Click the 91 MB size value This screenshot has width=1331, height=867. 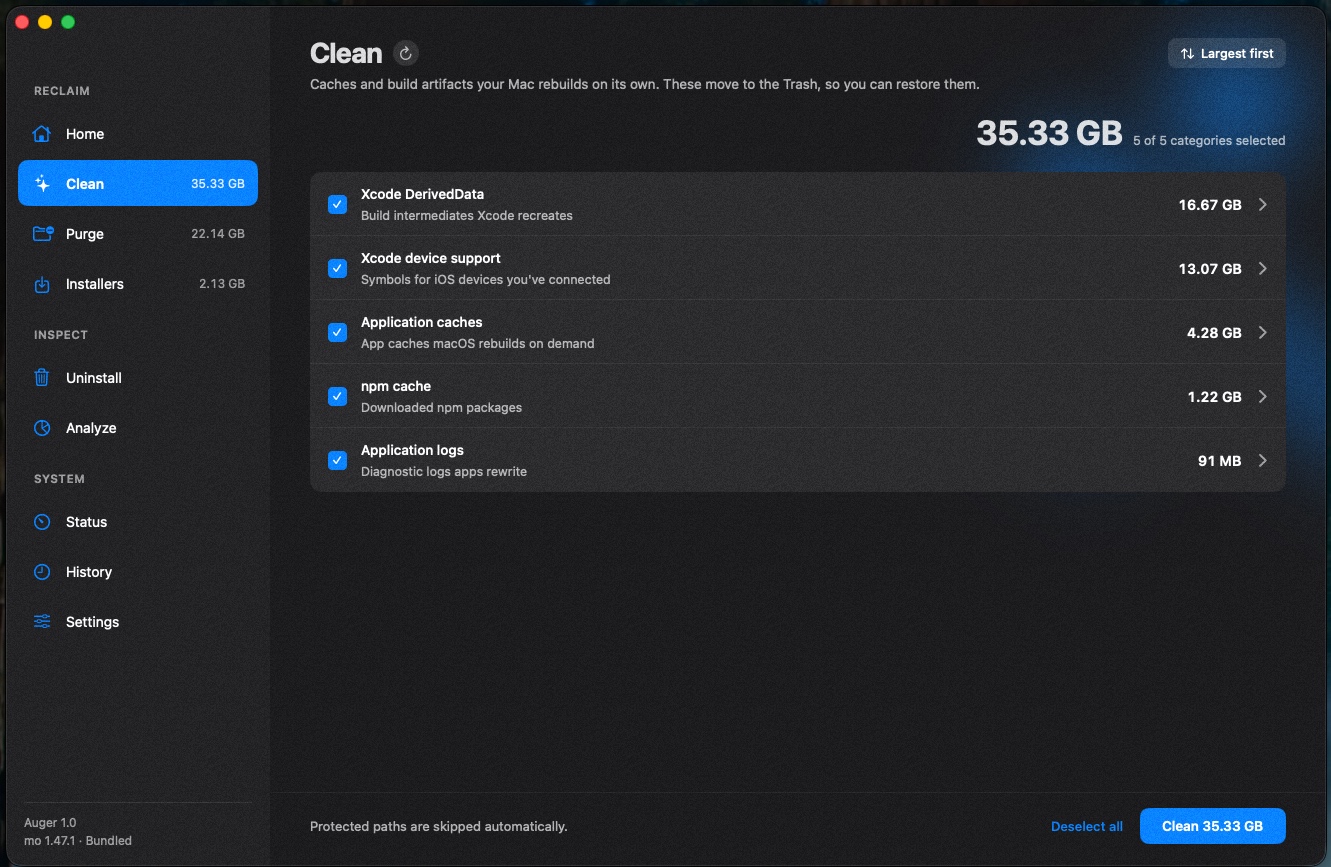point(1219,461)
